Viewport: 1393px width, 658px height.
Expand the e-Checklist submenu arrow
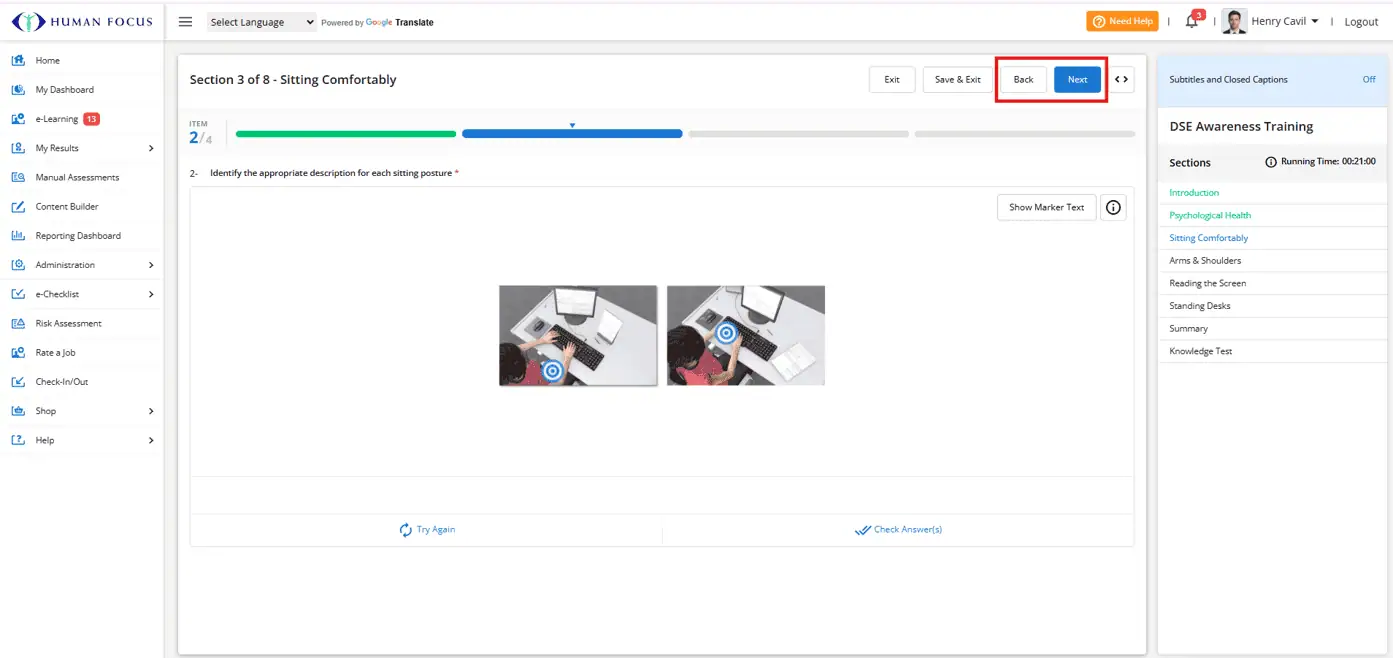151,294
